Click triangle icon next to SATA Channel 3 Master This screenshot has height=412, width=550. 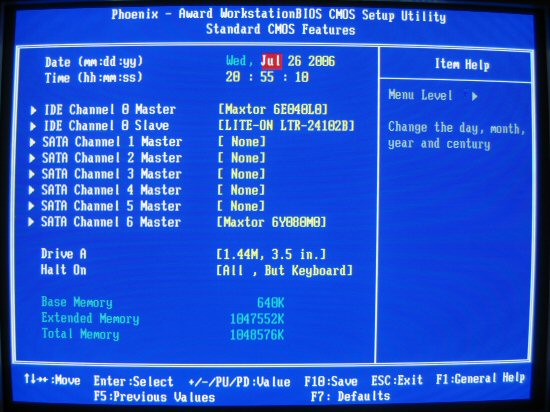coord(32,174)
